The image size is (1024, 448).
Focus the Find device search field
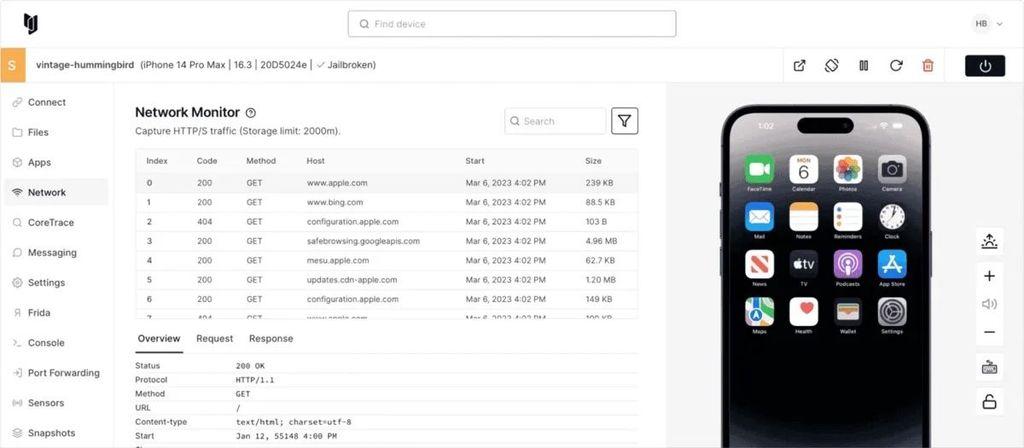[512, 24]
